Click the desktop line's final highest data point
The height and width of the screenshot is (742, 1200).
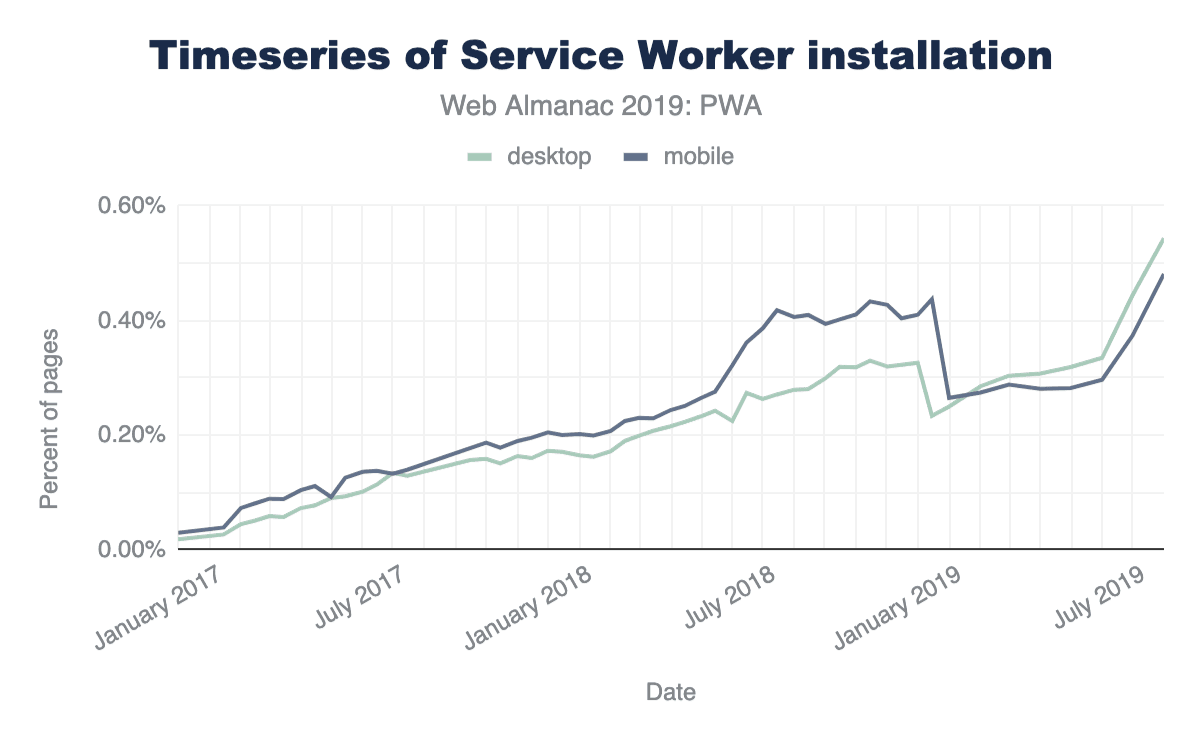click(1163, 240)
